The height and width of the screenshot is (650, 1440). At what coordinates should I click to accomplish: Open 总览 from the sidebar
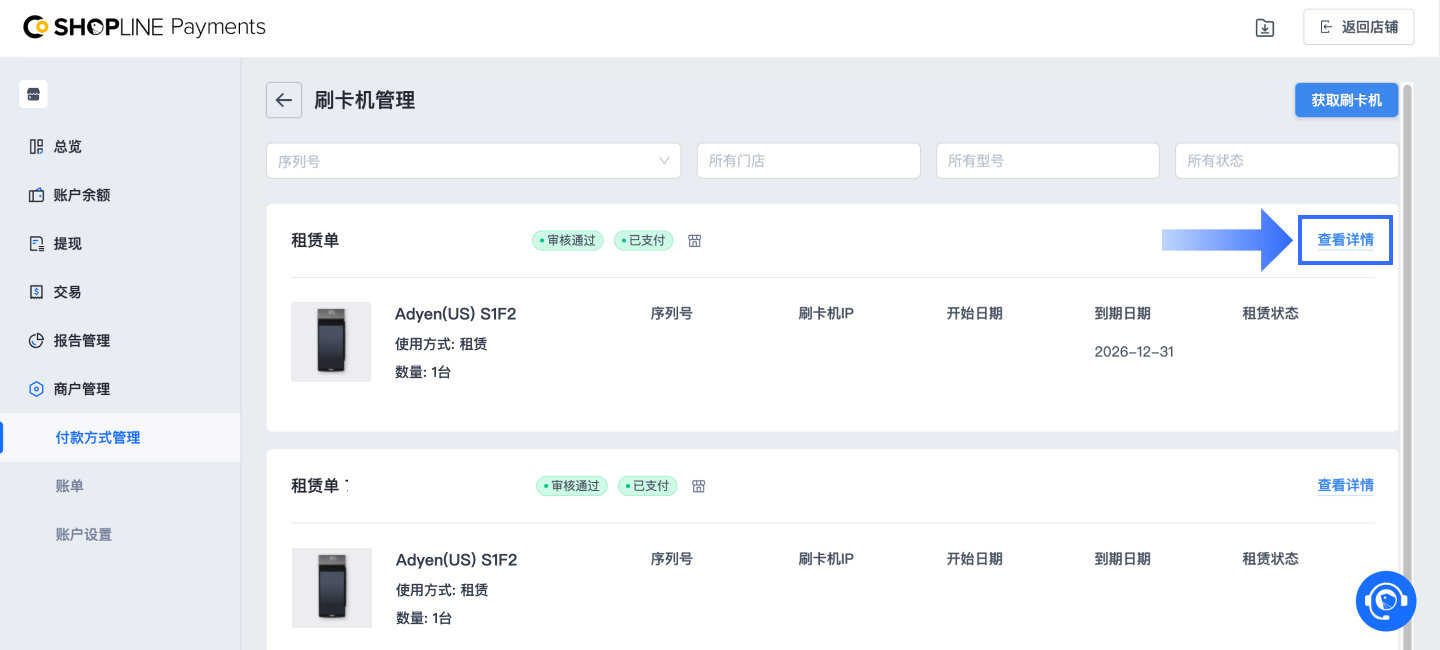coord(67,147)
